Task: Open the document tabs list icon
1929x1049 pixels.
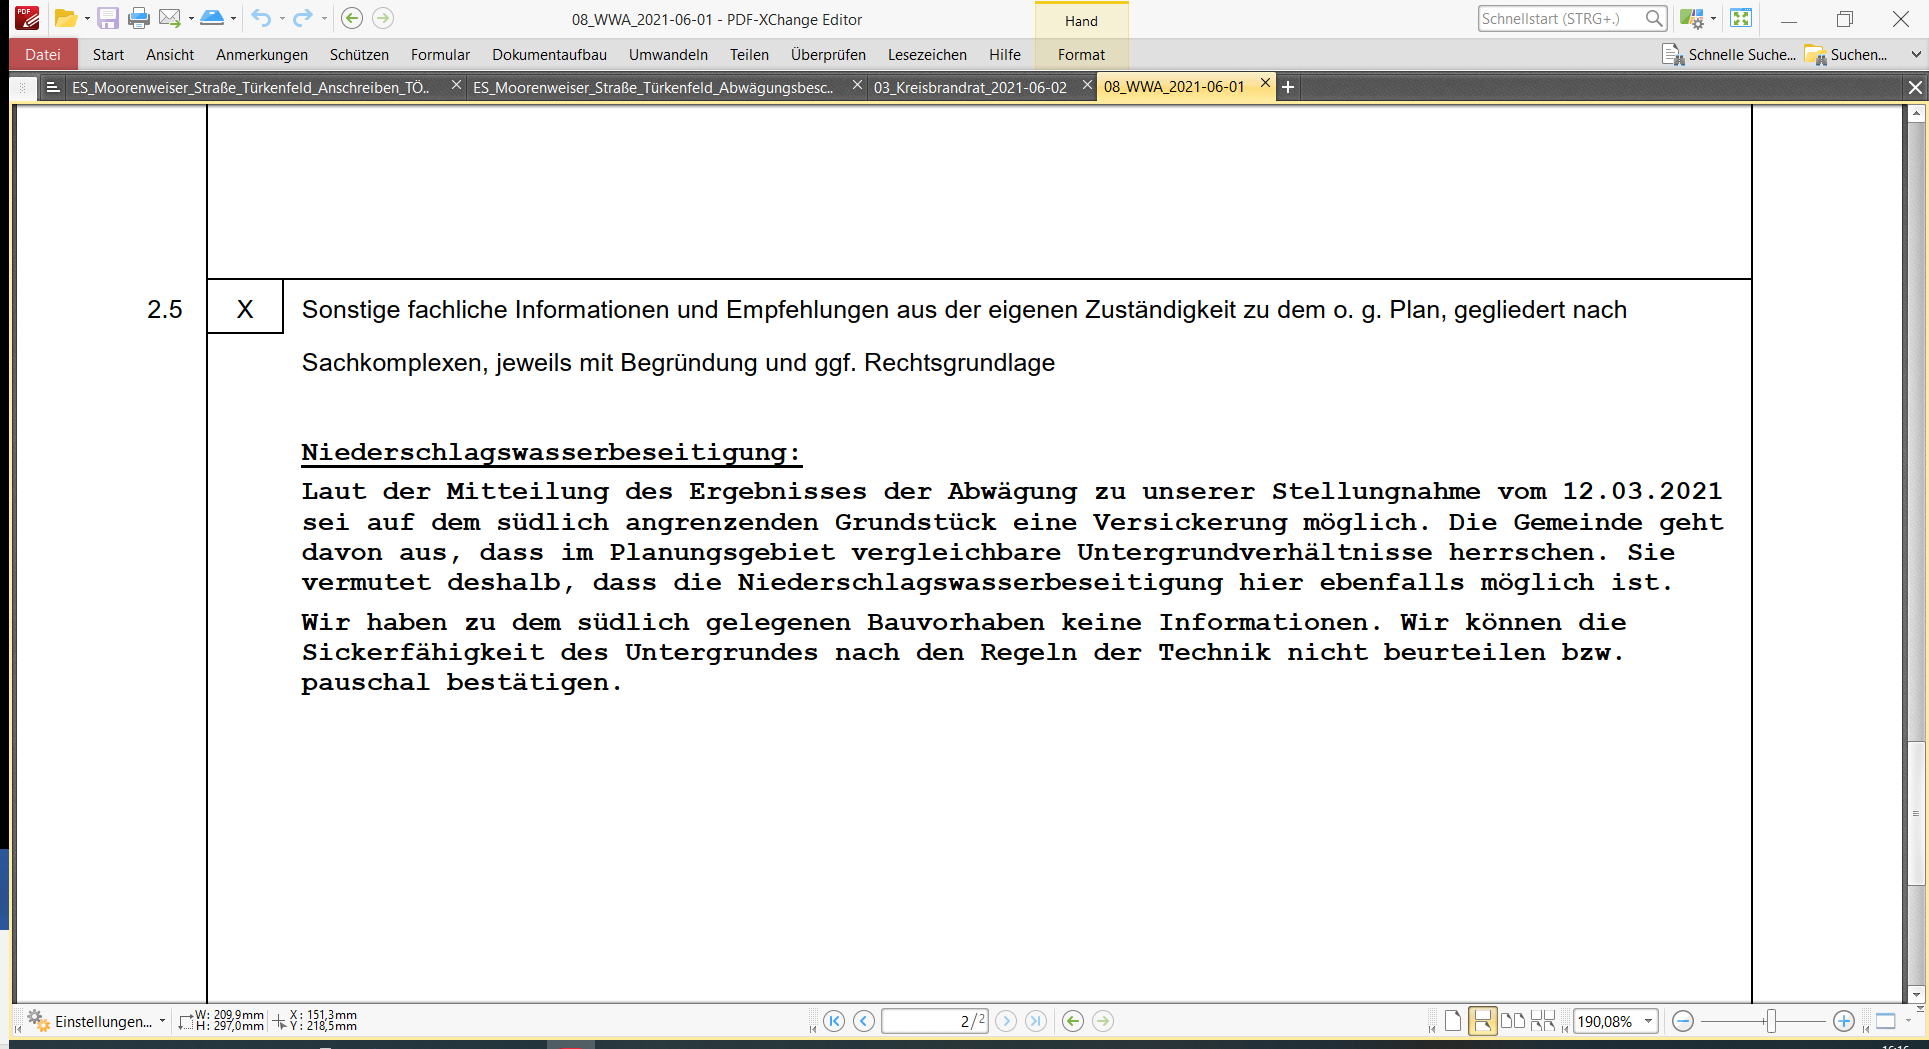Action: tap(53, 88)
